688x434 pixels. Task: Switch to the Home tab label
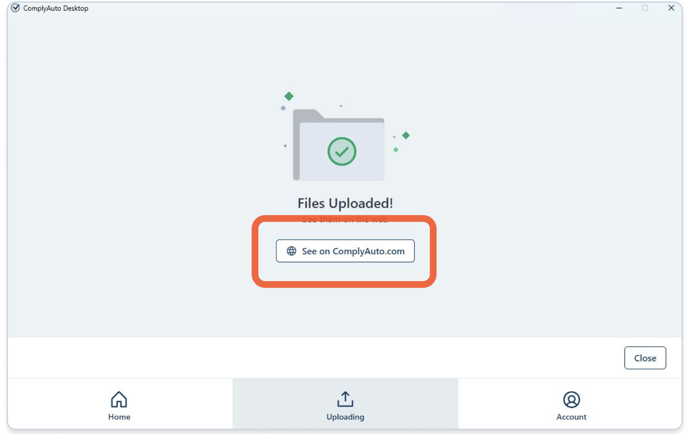click(x=119, y=417)
